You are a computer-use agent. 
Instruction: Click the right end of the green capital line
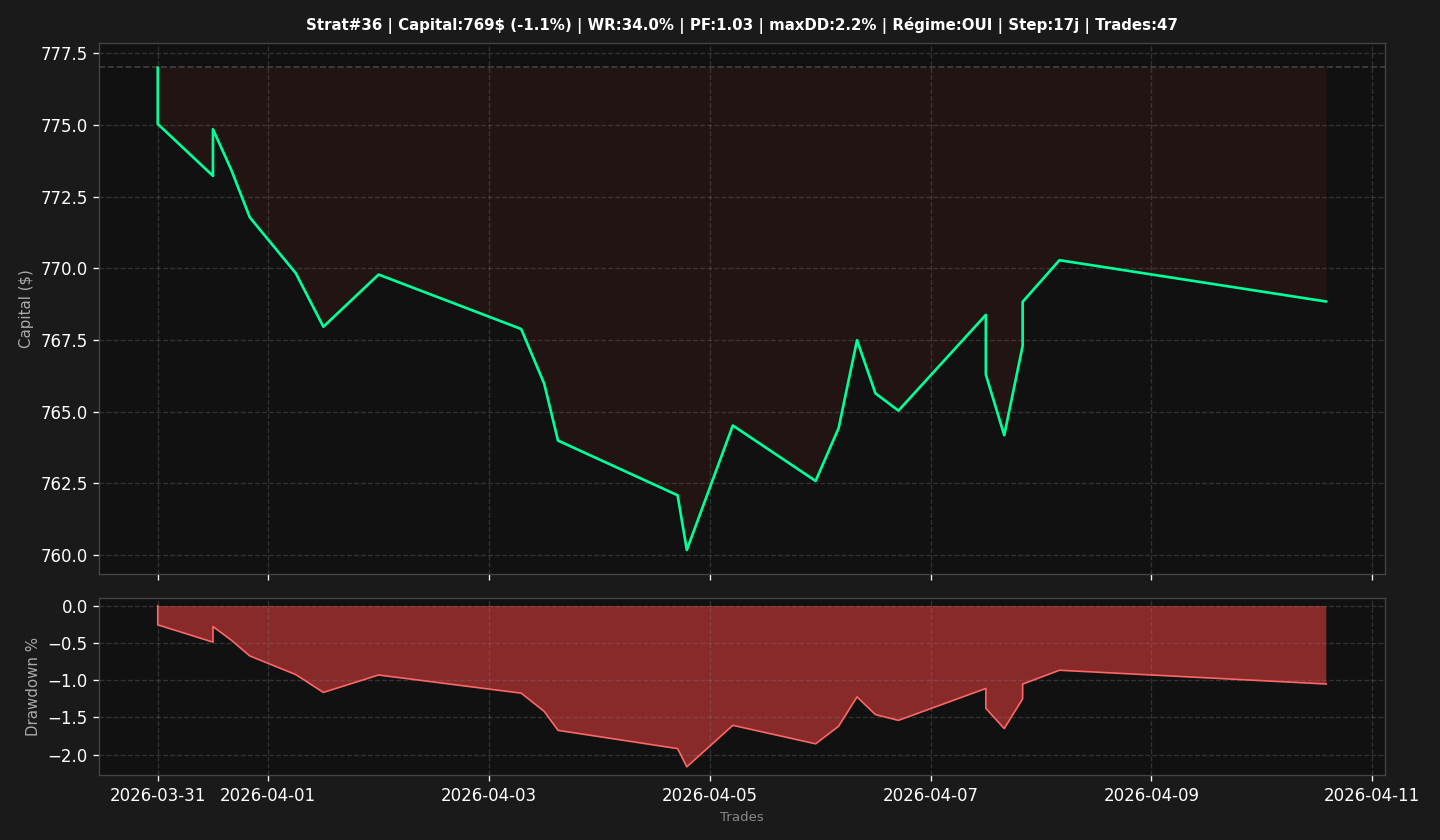[1326, 301]
